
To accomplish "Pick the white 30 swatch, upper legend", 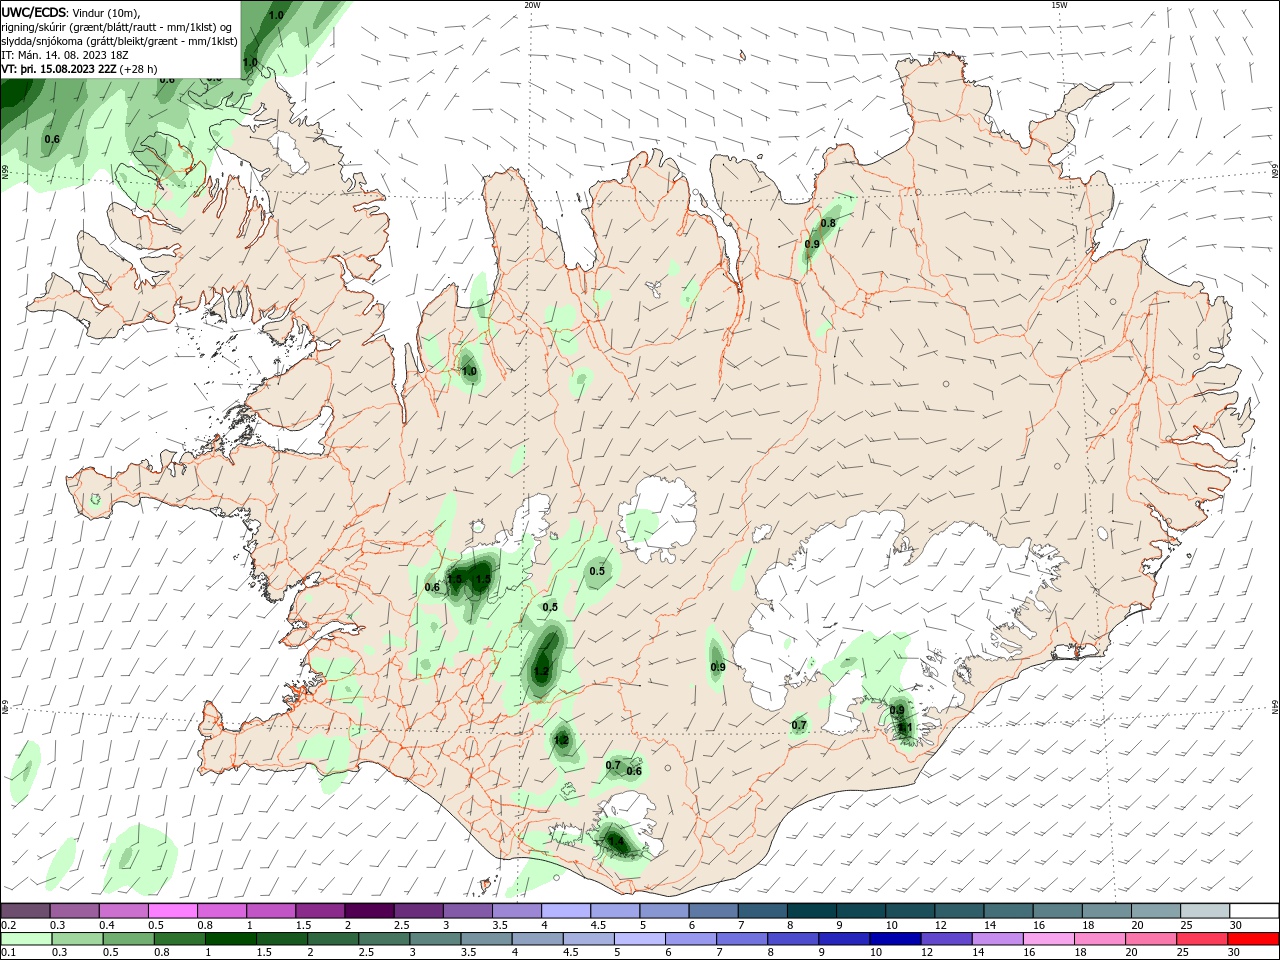I will [1252, 911].
